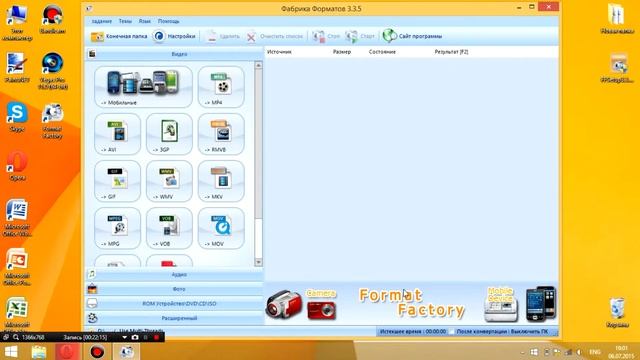
Task: Select the GIF format icon
Action: (x=118, y=181)
